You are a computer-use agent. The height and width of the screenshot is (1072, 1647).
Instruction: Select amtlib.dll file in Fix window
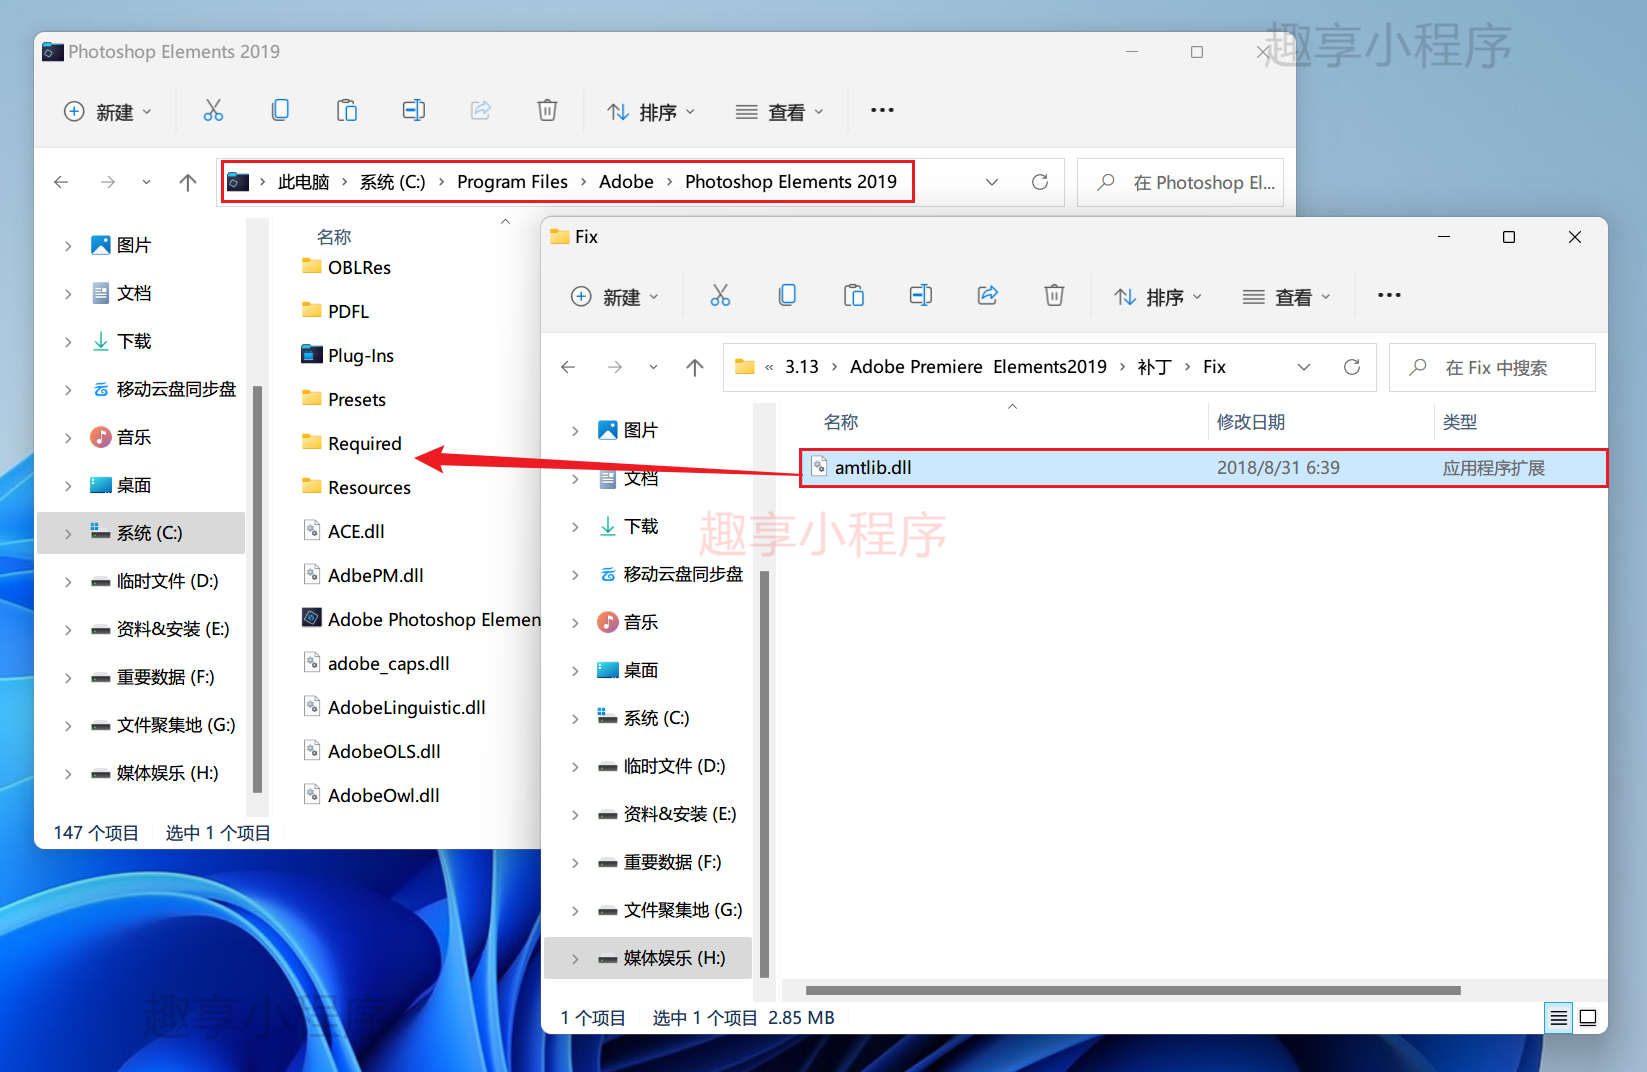tap(1203, 468)
